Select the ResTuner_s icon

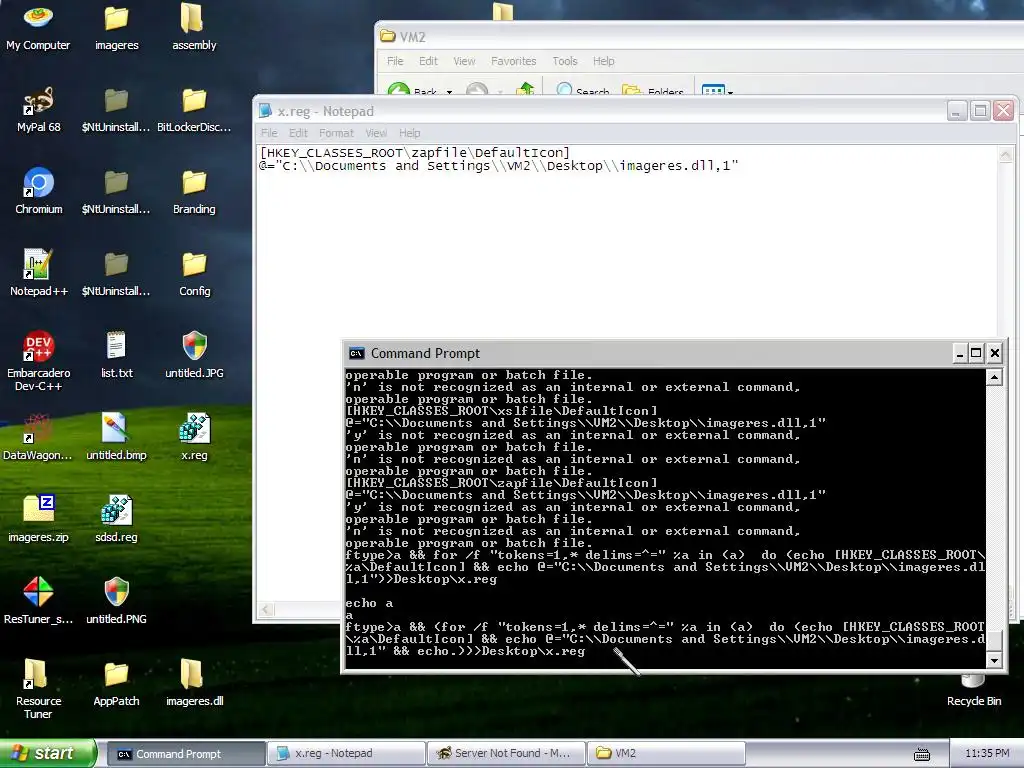point(38,600)
